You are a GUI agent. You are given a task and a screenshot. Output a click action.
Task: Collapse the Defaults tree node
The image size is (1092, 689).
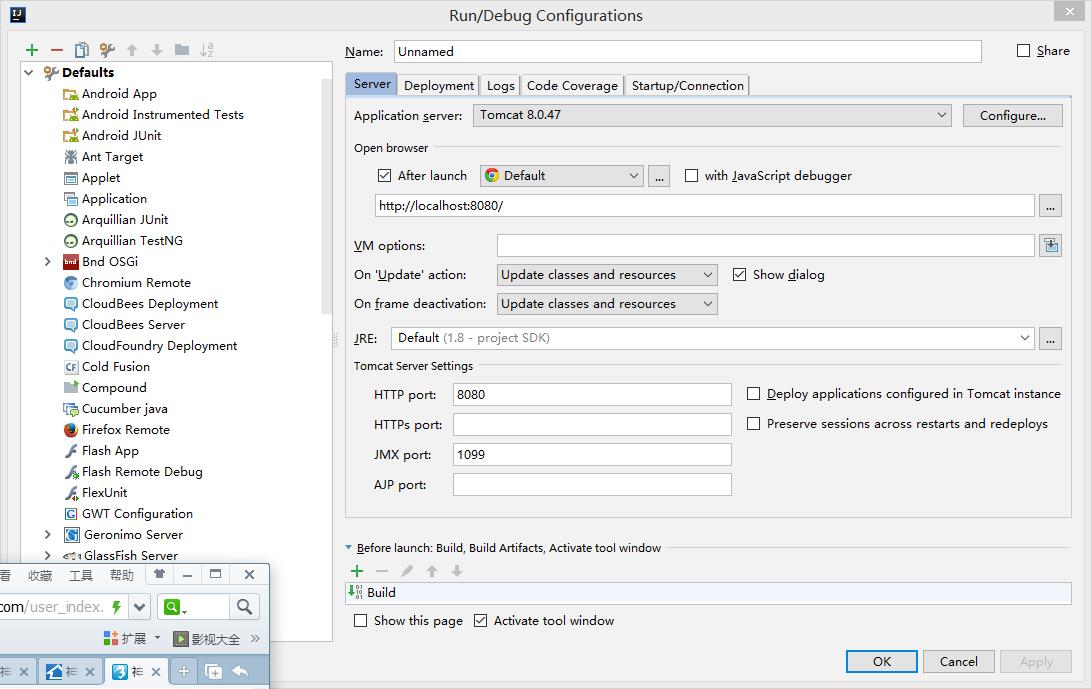(x=29, y=72)
